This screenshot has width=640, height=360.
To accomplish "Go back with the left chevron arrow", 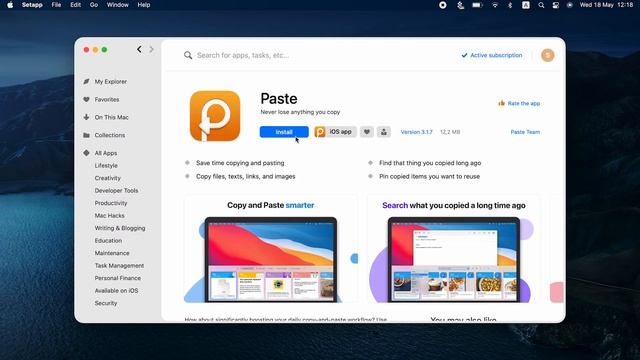I will (x=139, y=49).
